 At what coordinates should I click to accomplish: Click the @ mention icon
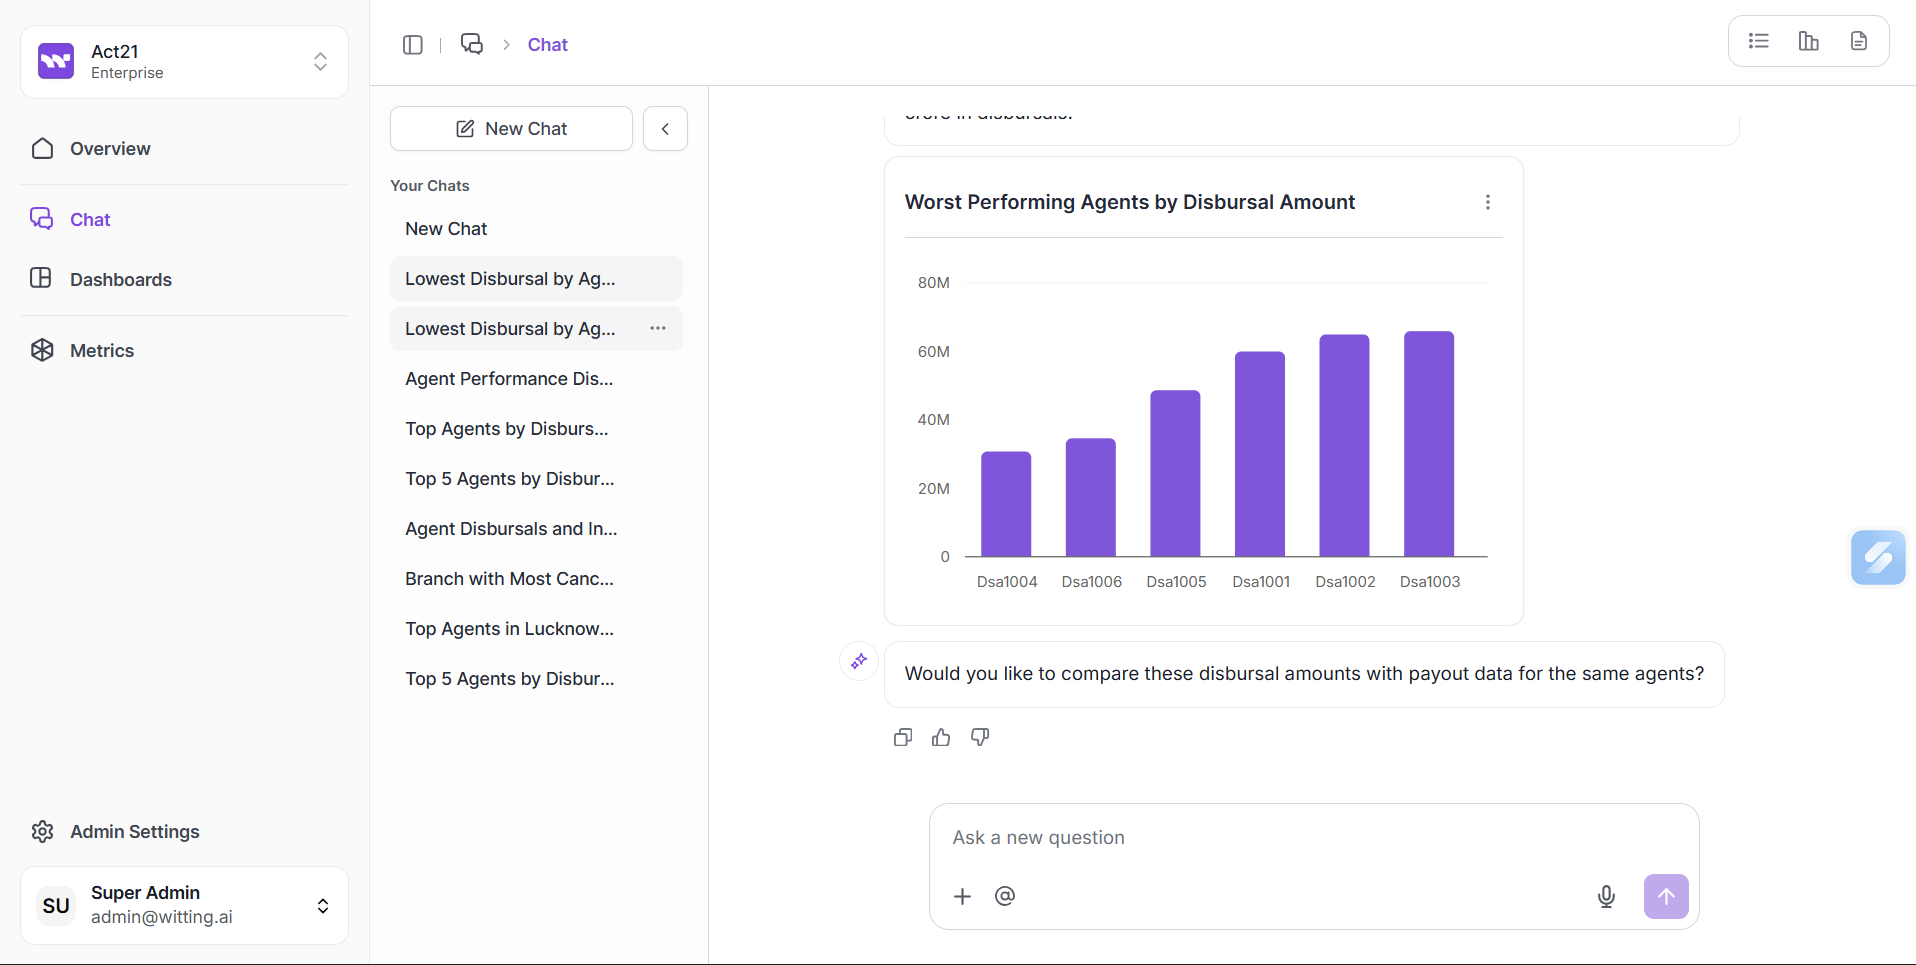[1005, 897]
